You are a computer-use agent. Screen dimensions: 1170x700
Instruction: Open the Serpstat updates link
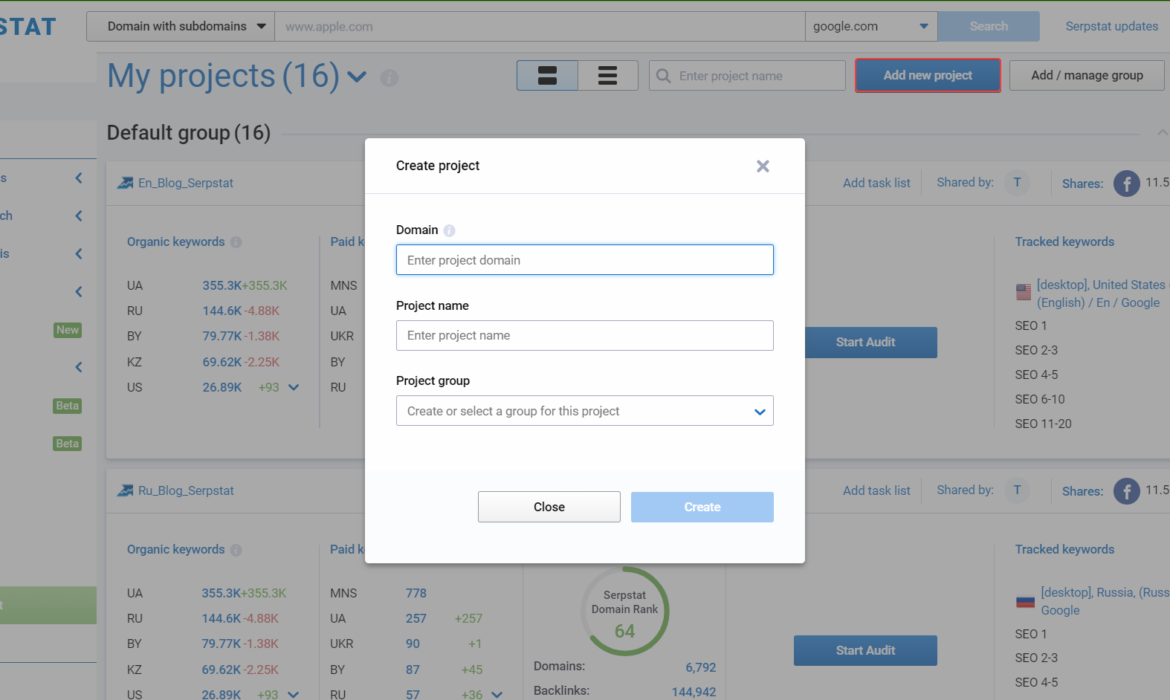pos(1112,26)
